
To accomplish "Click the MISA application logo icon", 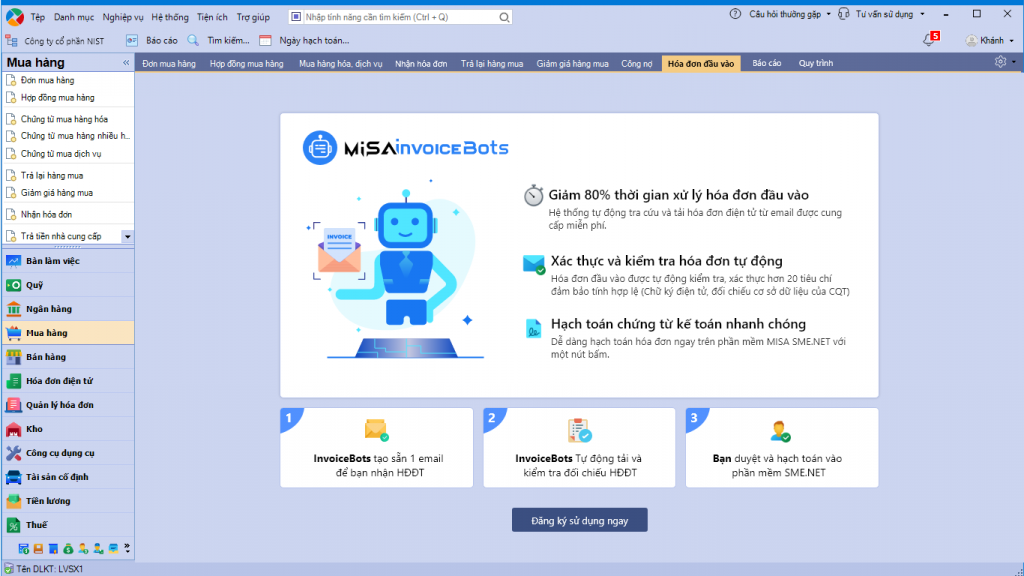I will coord(14,16).
